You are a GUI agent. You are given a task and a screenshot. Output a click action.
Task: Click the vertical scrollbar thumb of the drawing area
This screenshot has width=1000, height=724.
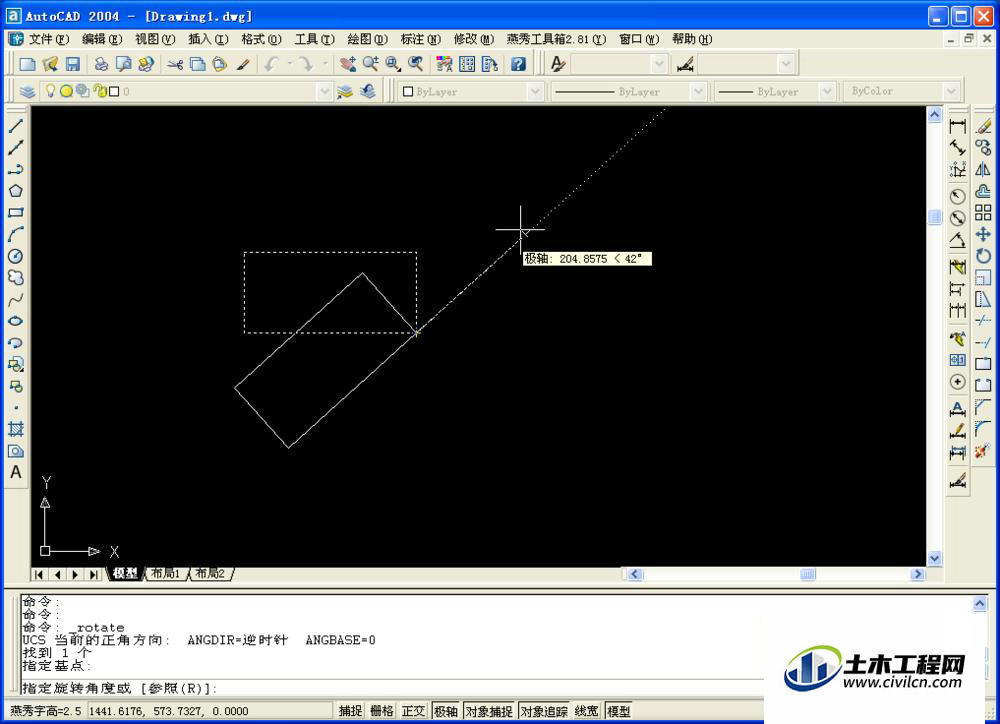click(934, 217)
